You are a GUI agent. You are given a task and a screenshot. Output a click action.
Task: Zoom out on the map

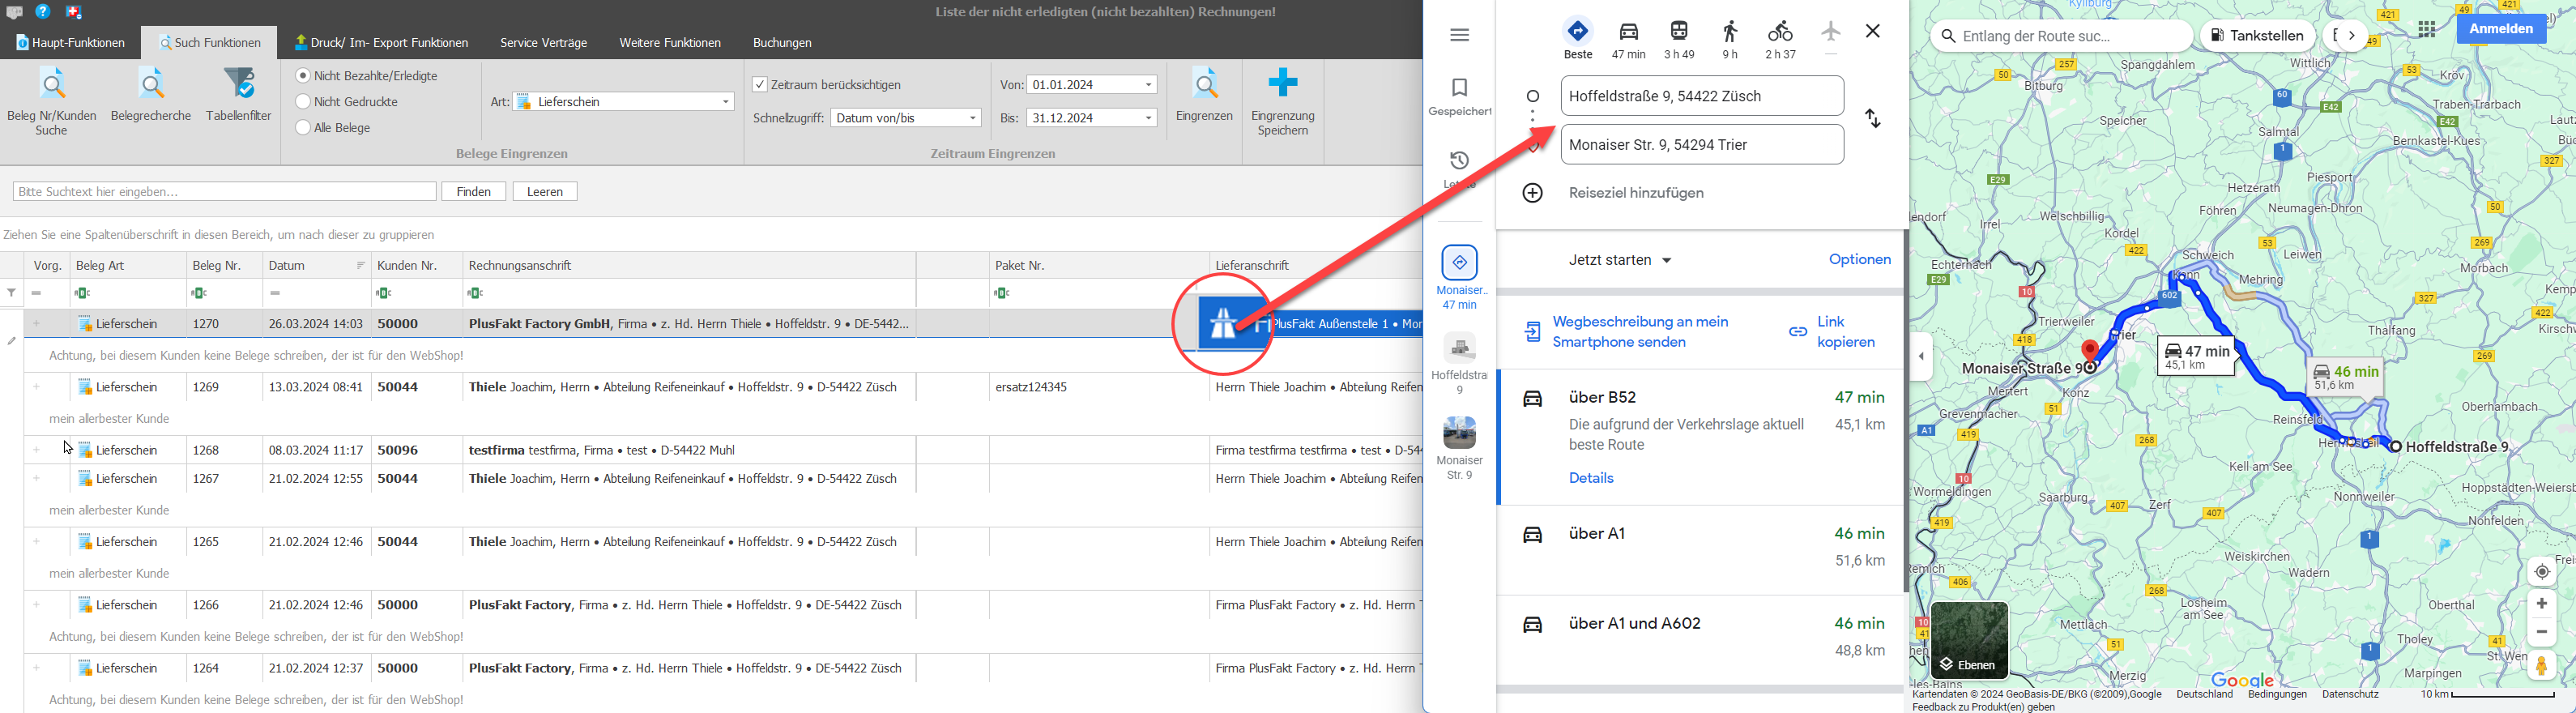click(2542, 632)
